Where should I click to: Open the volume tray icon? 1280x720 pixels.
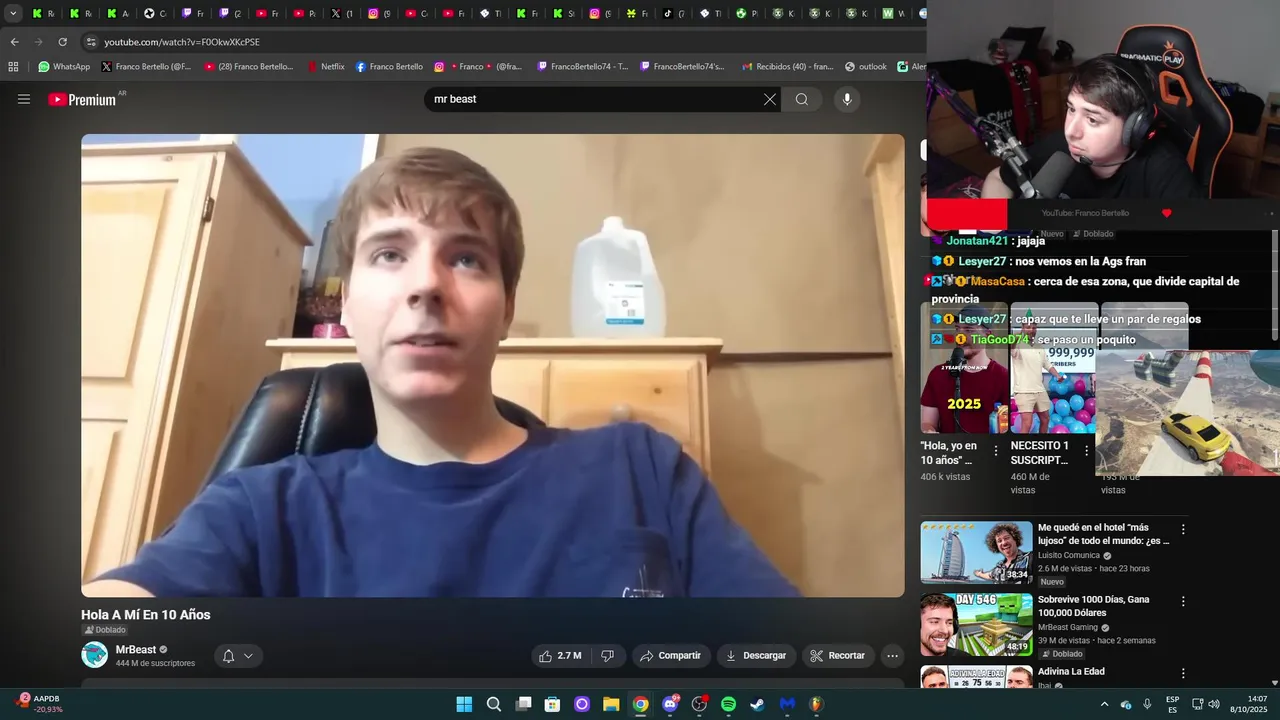(1214, 704)
